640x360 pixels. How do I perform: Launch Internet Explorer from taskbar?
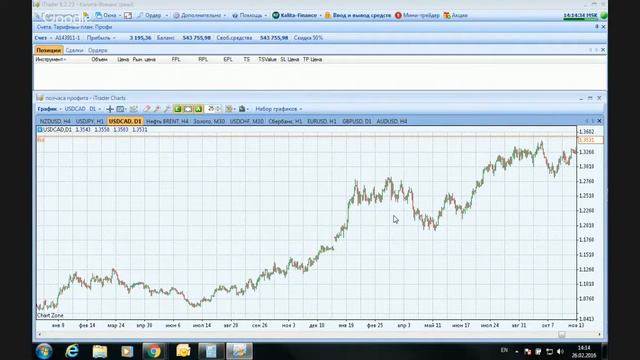pos(72,351)
